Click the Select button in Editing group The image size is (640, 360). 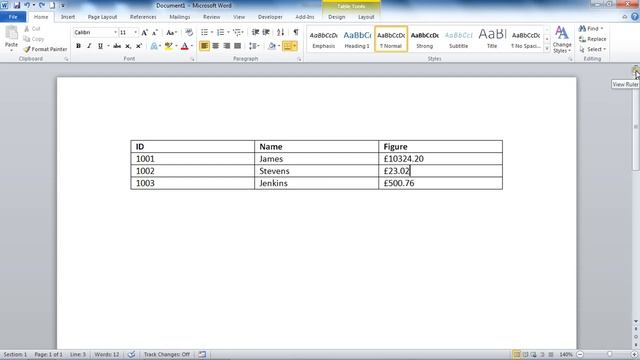click(592, 49)
